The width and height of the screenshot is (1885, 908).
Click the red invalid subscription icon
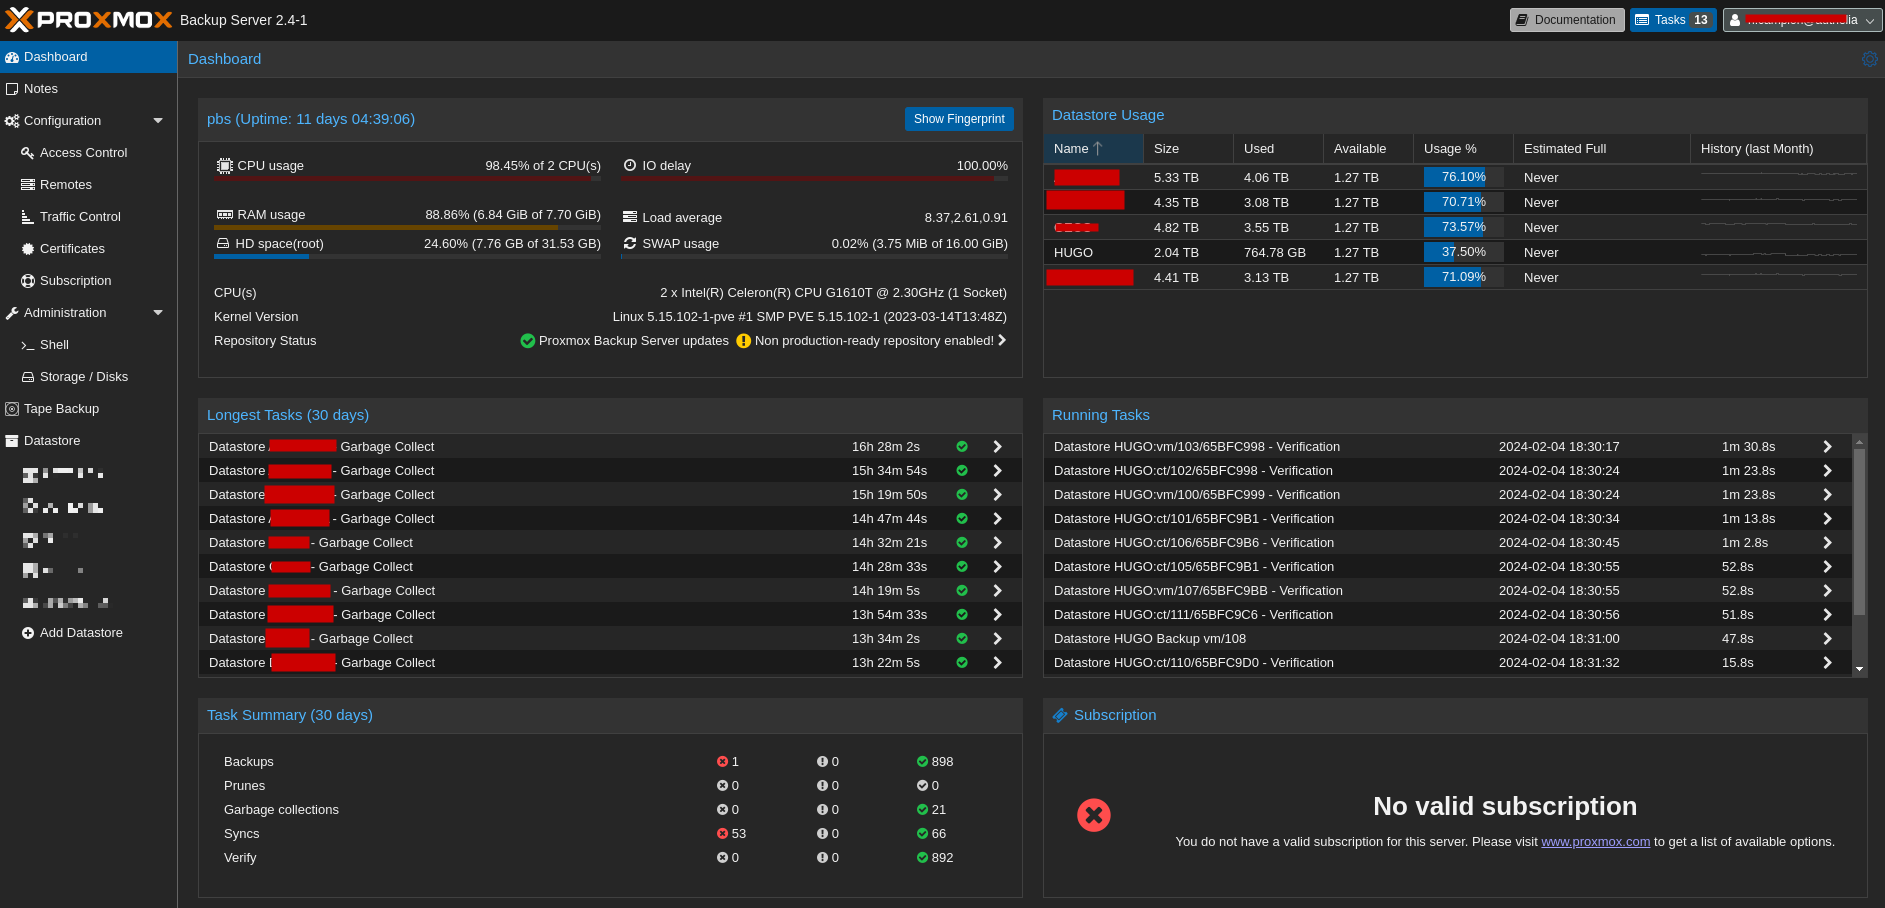[1094, 815]
